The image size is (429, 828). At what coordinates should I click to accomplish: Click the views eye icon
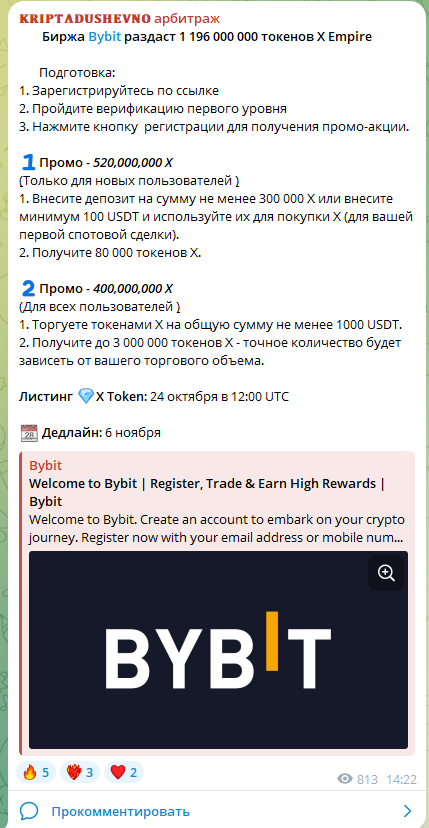click(x=344, y=779)
